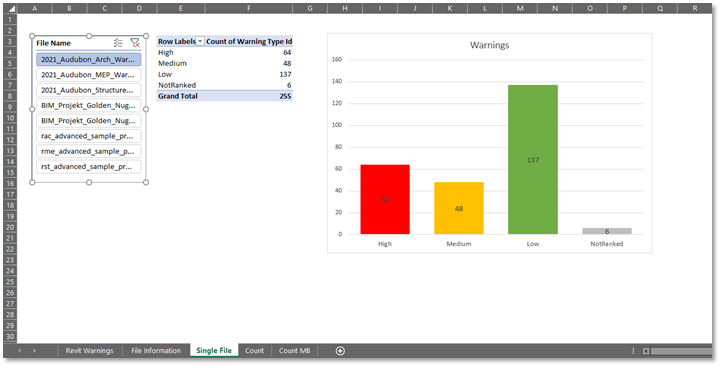
Task: Select row 1 header
Action: 10,19
